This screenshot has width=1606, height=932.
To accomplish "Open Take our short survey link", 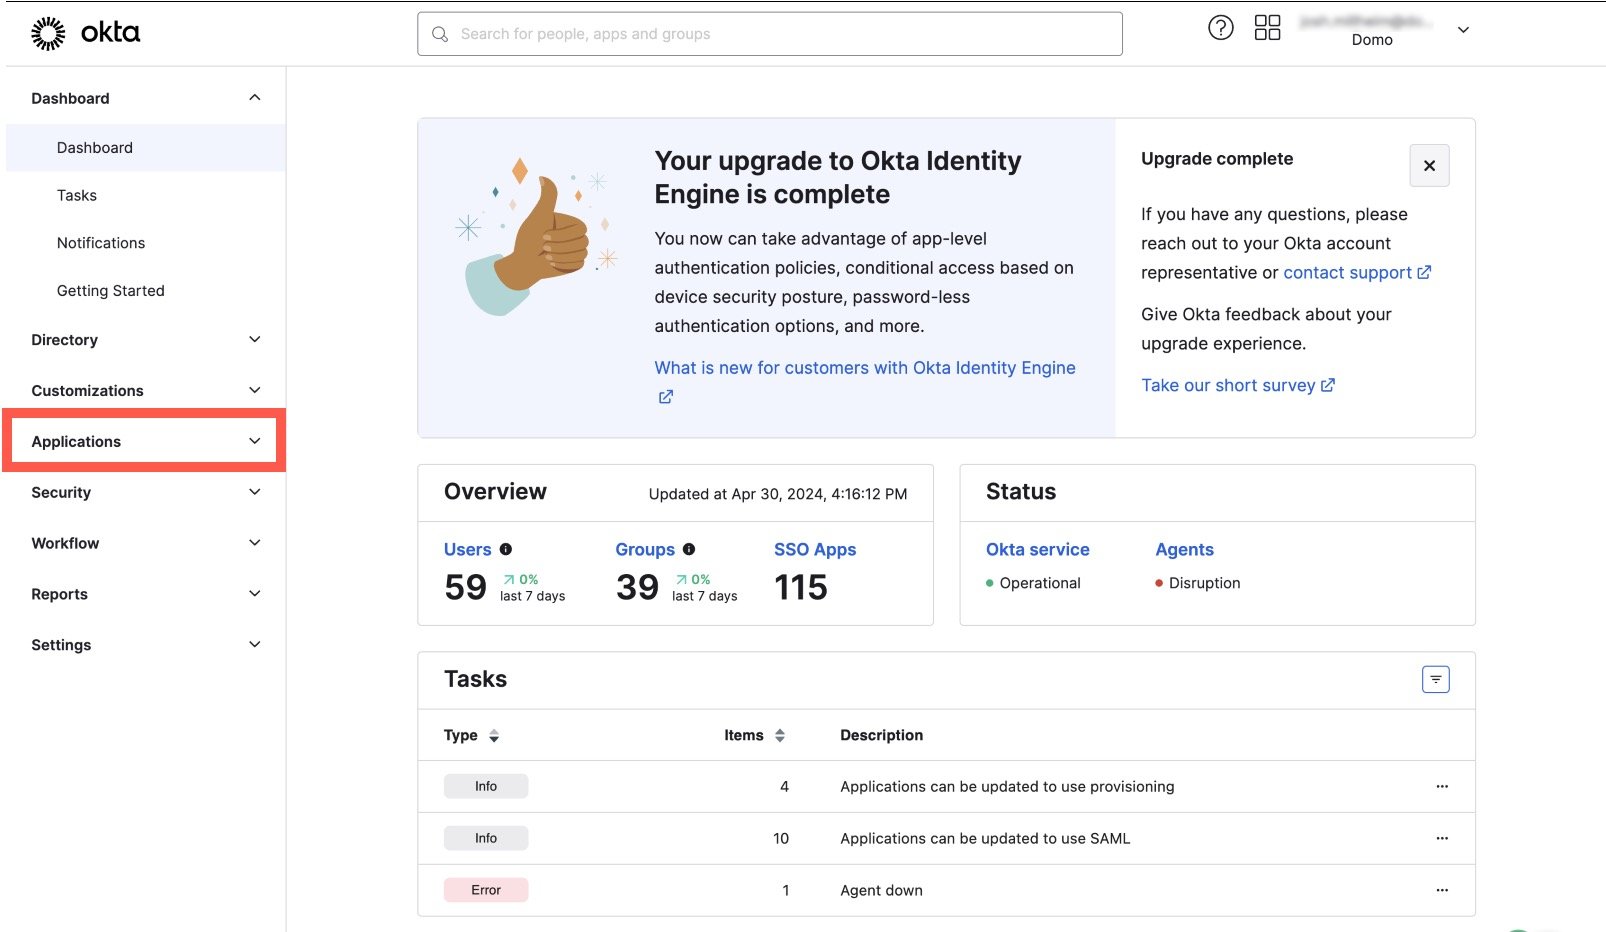I will point(1228,385).
